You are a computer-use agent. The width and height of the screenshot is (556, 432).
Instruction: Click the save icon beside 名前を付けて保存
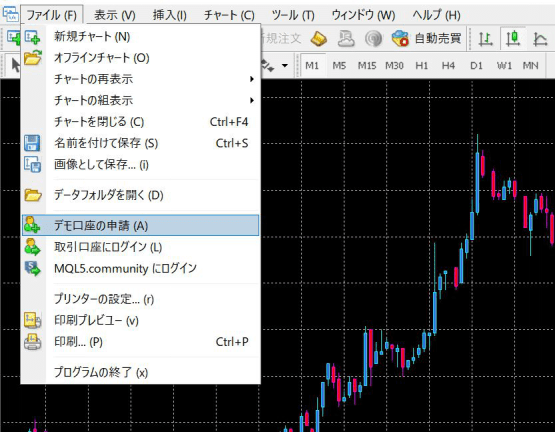tap(32, 143)
